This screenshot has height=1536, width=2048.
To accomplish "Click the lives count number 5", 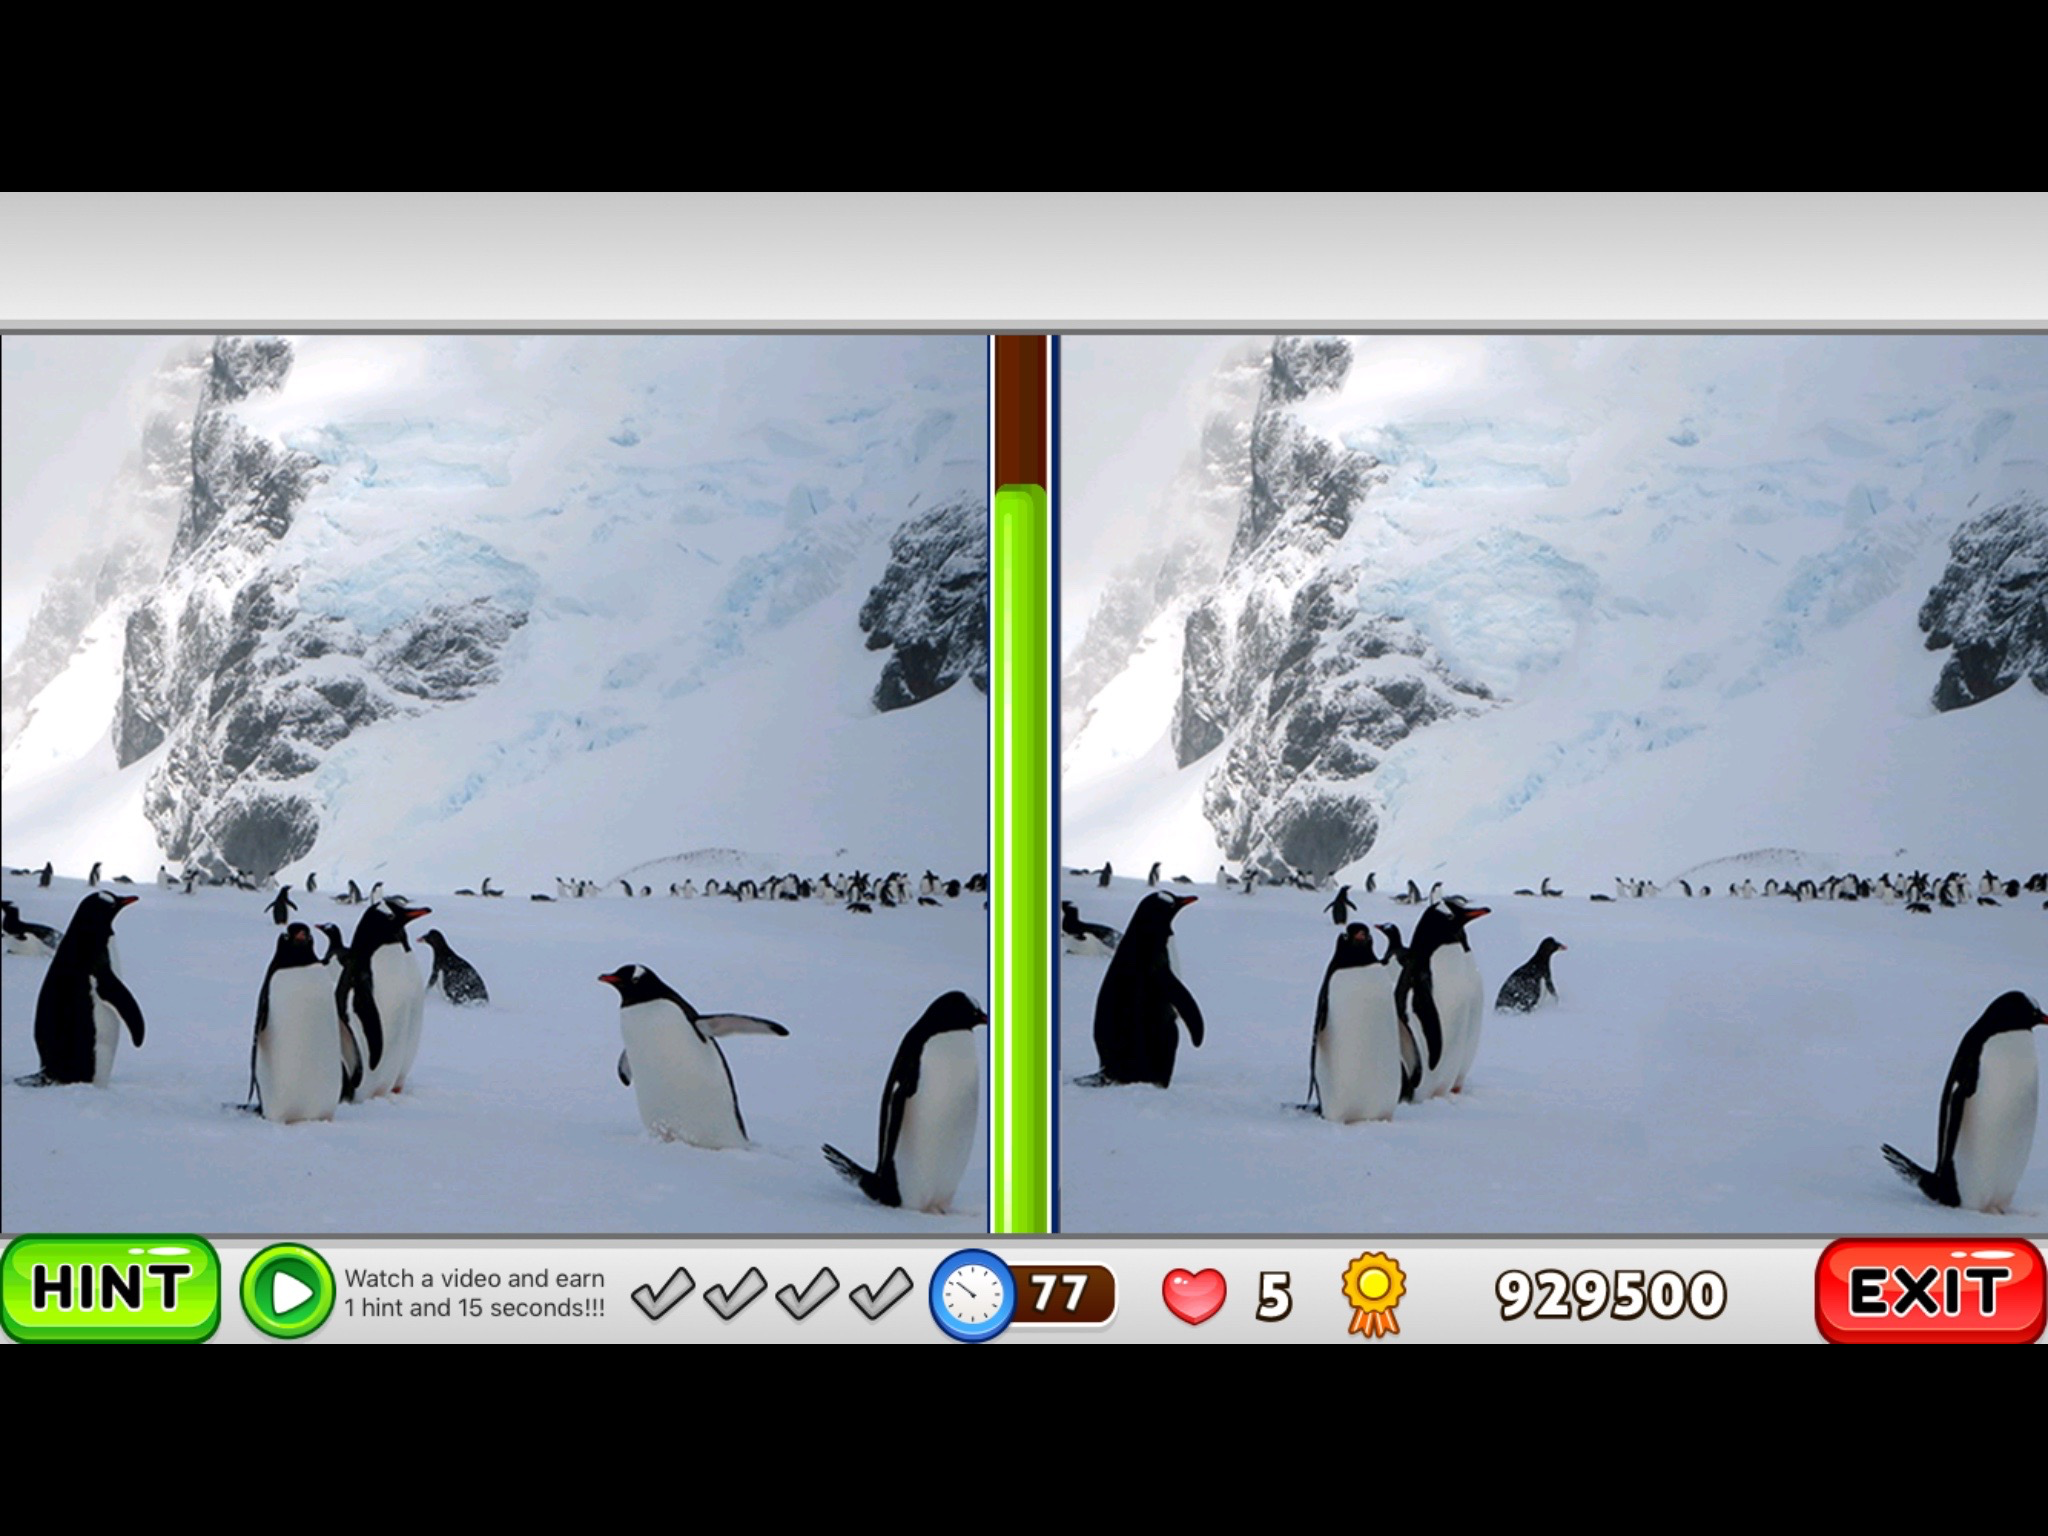I will coord(1273,1295).
